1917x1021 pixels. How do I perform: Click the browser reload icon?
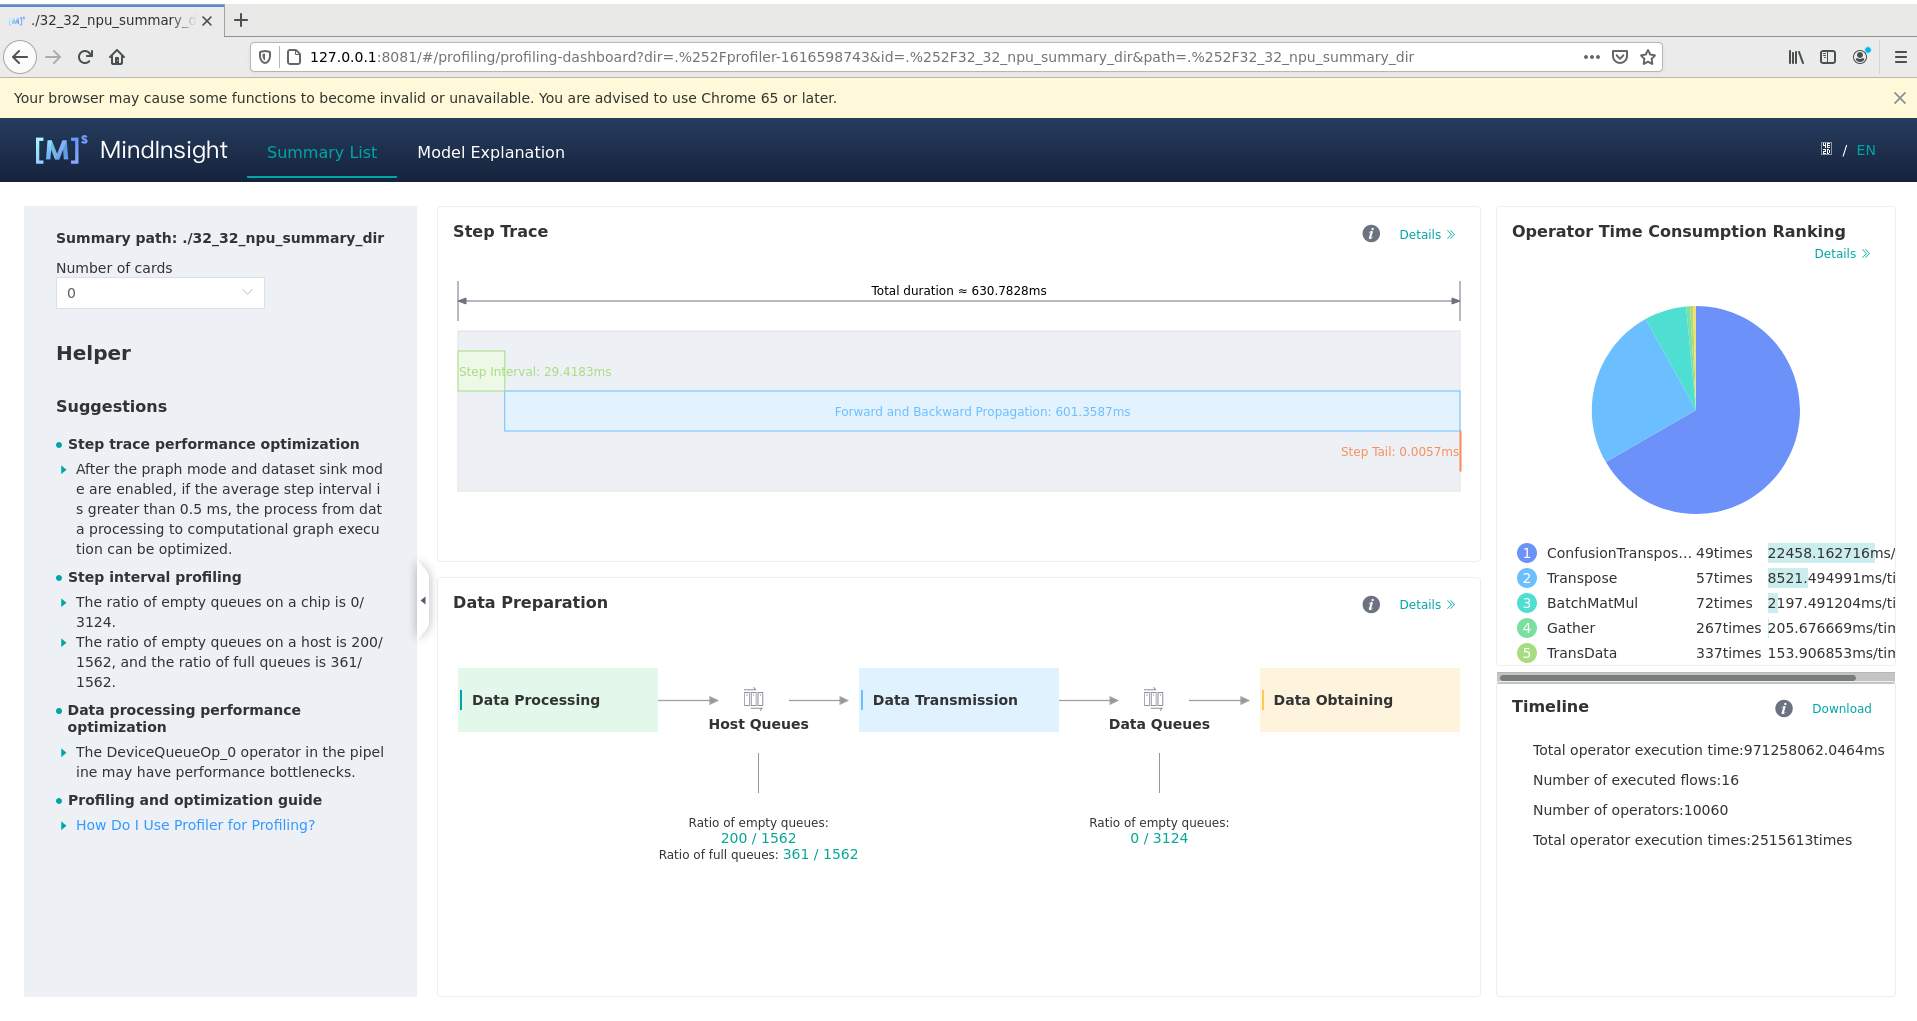point(85,57)
